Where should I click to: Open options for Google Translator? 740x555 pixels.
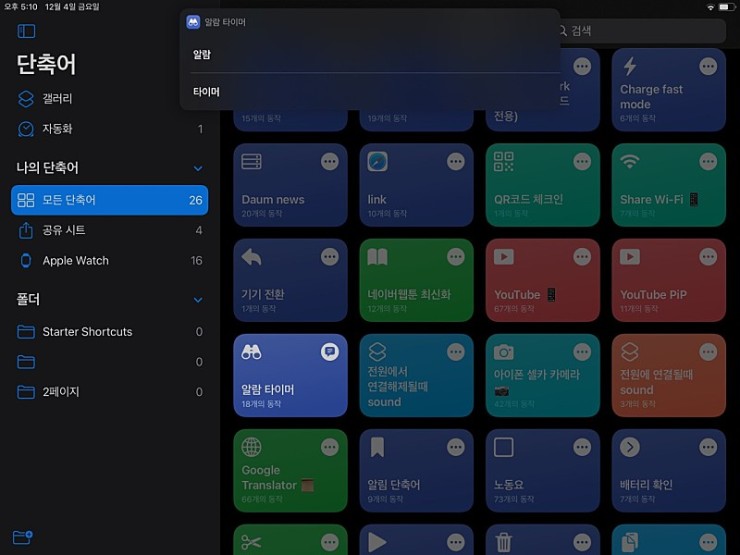coord(329,447)
